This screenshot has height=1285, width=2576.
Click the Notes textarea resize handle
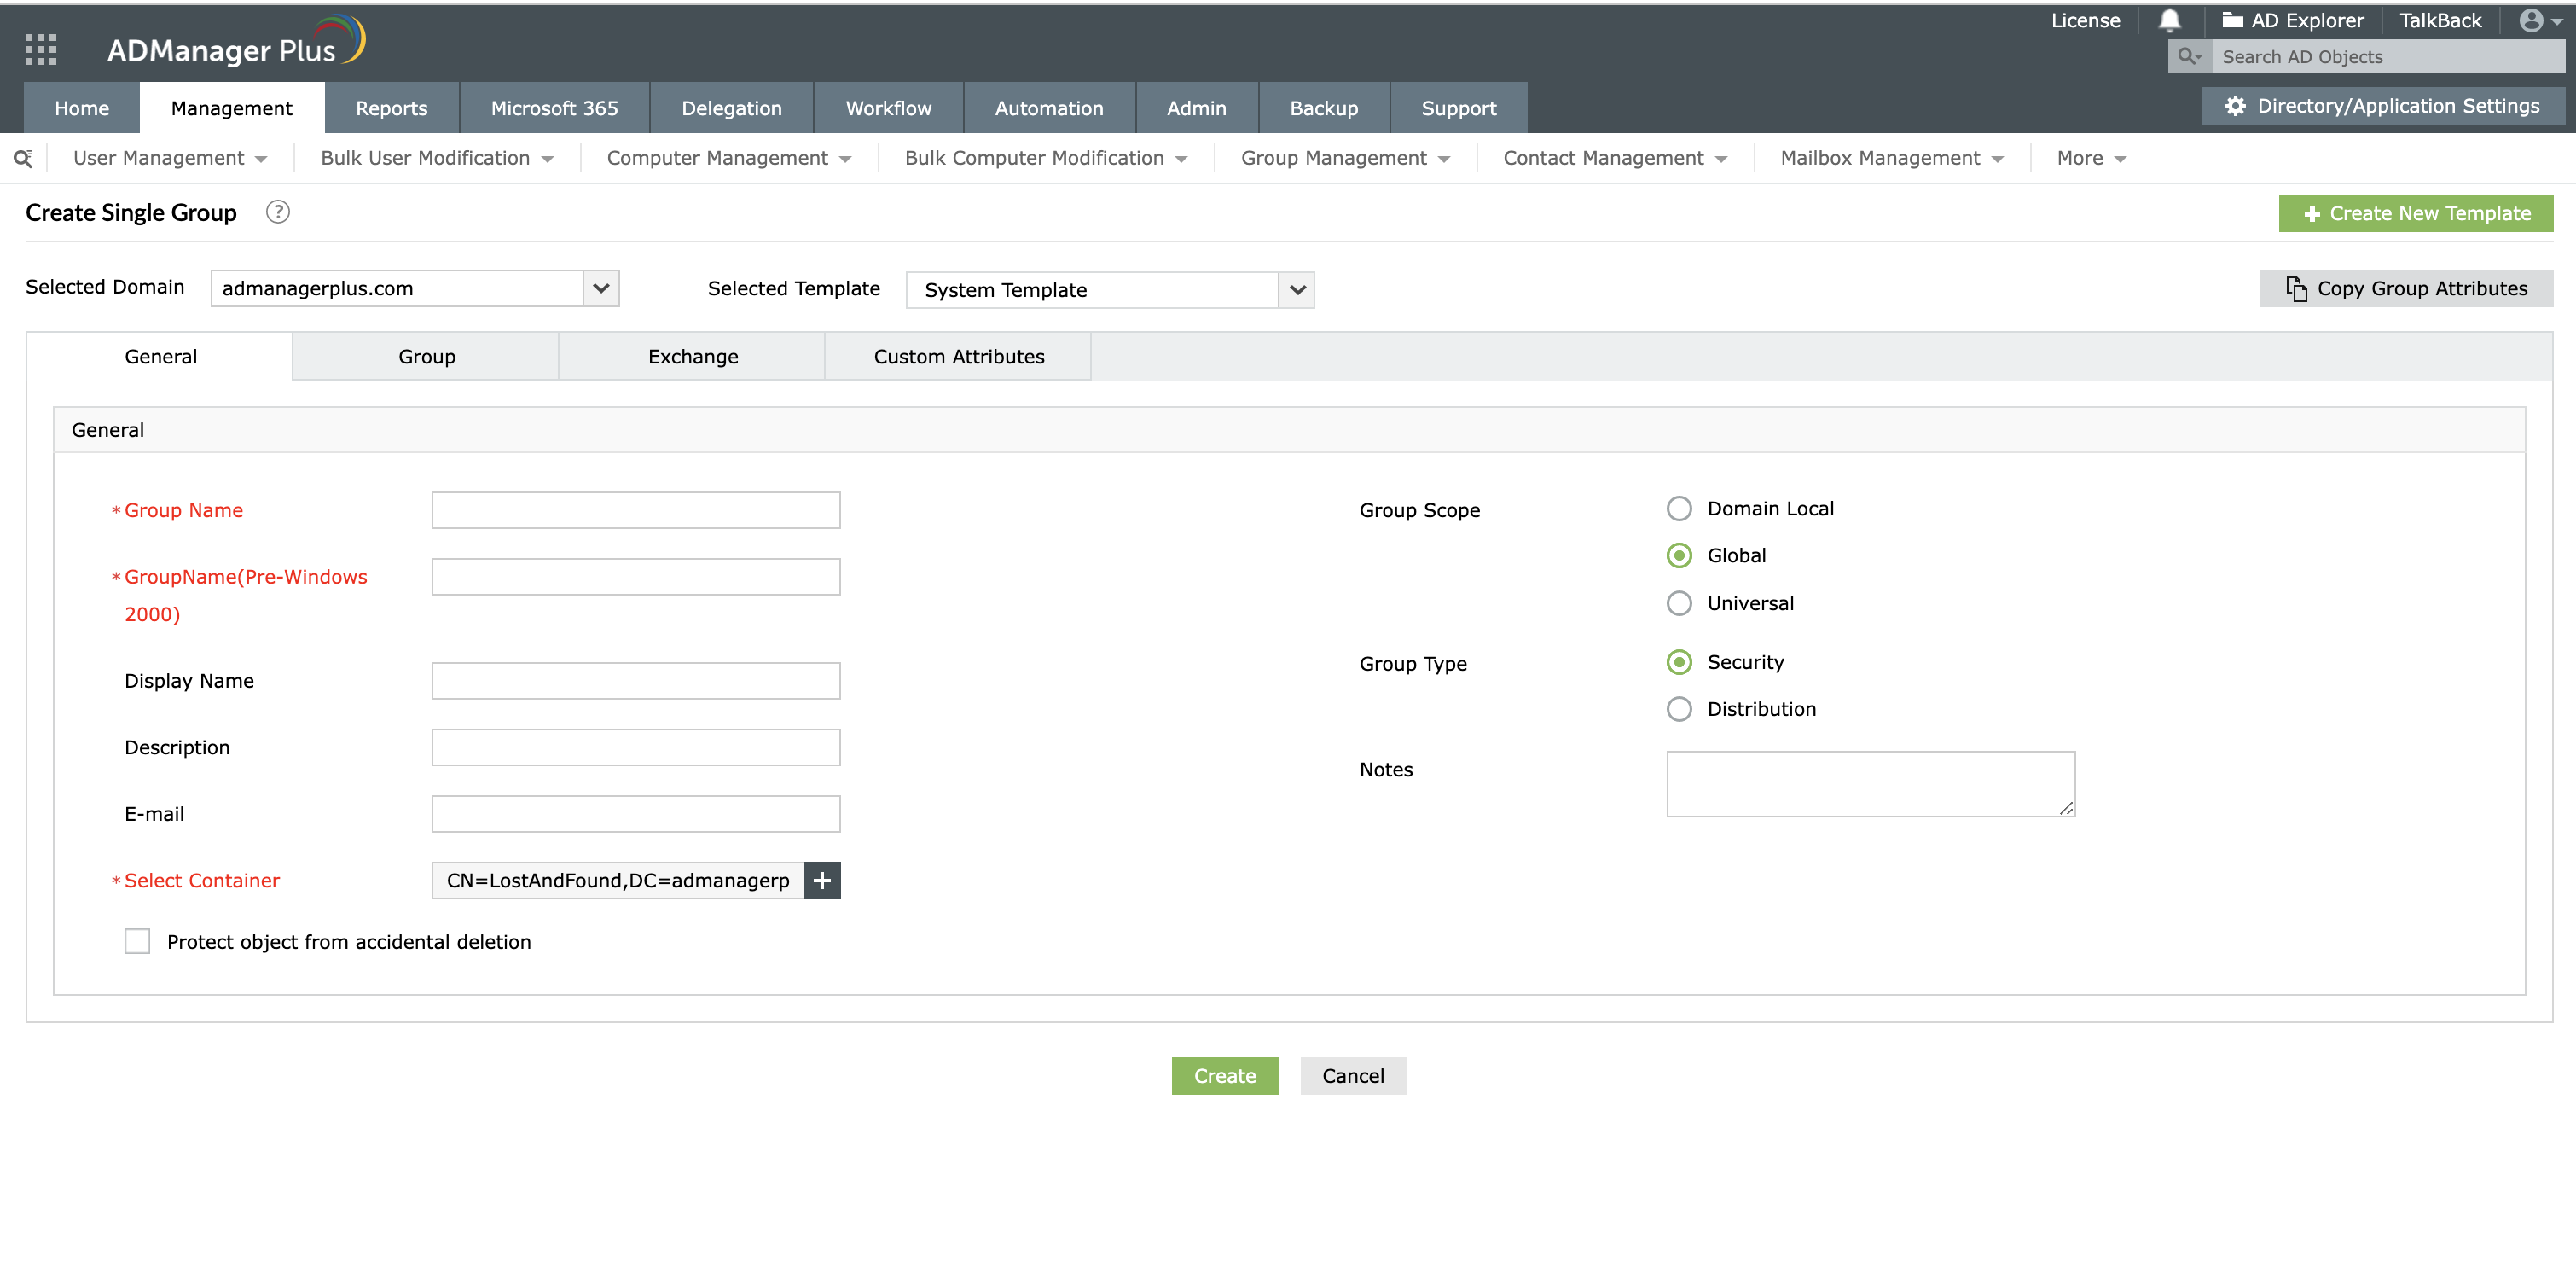pyautogui.click(x=2066, y=808)
